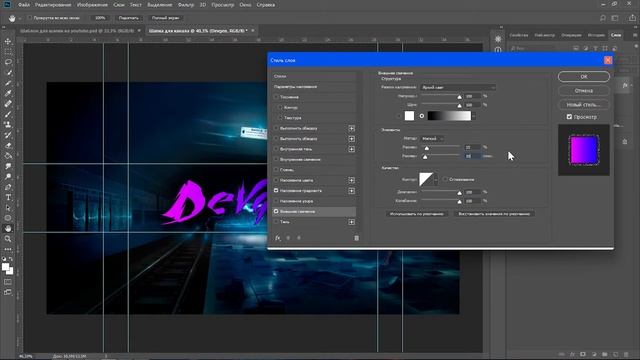Add another Внутренняя тень effect with plus
The width and height of the screenshot is (640, 360).
click(351, 149)
